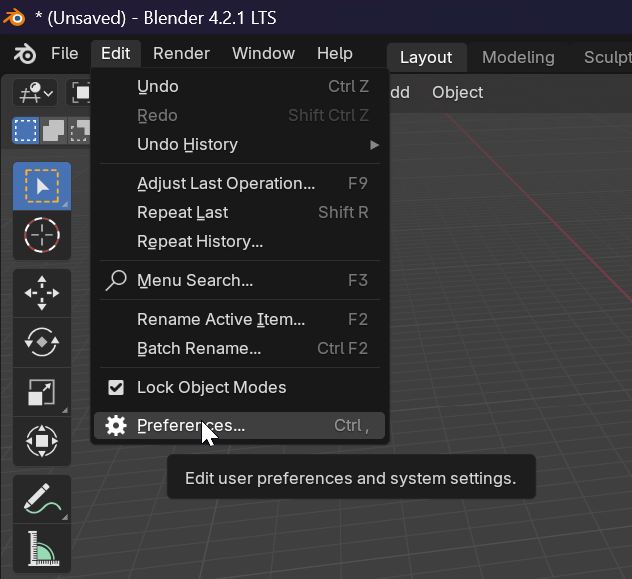
Task: Choose the Measure tool
Action: (x=42, y=548)
